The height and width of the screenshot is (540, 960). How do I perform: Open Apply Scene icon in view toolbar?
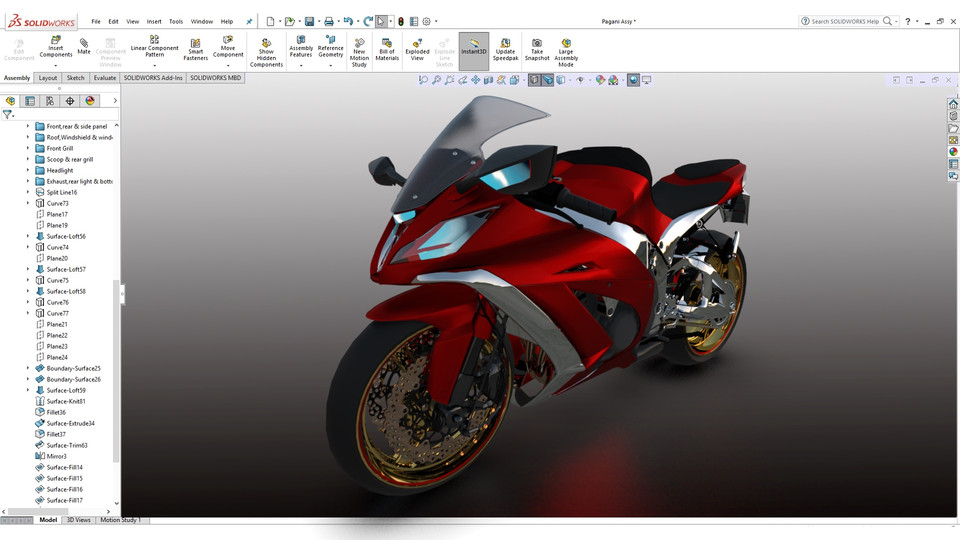point(613,80)
